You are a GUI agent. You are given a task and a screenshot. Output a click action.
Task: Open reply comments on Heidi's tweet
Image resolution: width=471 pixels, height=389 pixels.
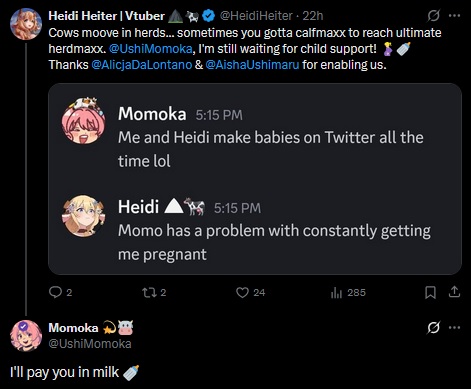coord(60,292)
